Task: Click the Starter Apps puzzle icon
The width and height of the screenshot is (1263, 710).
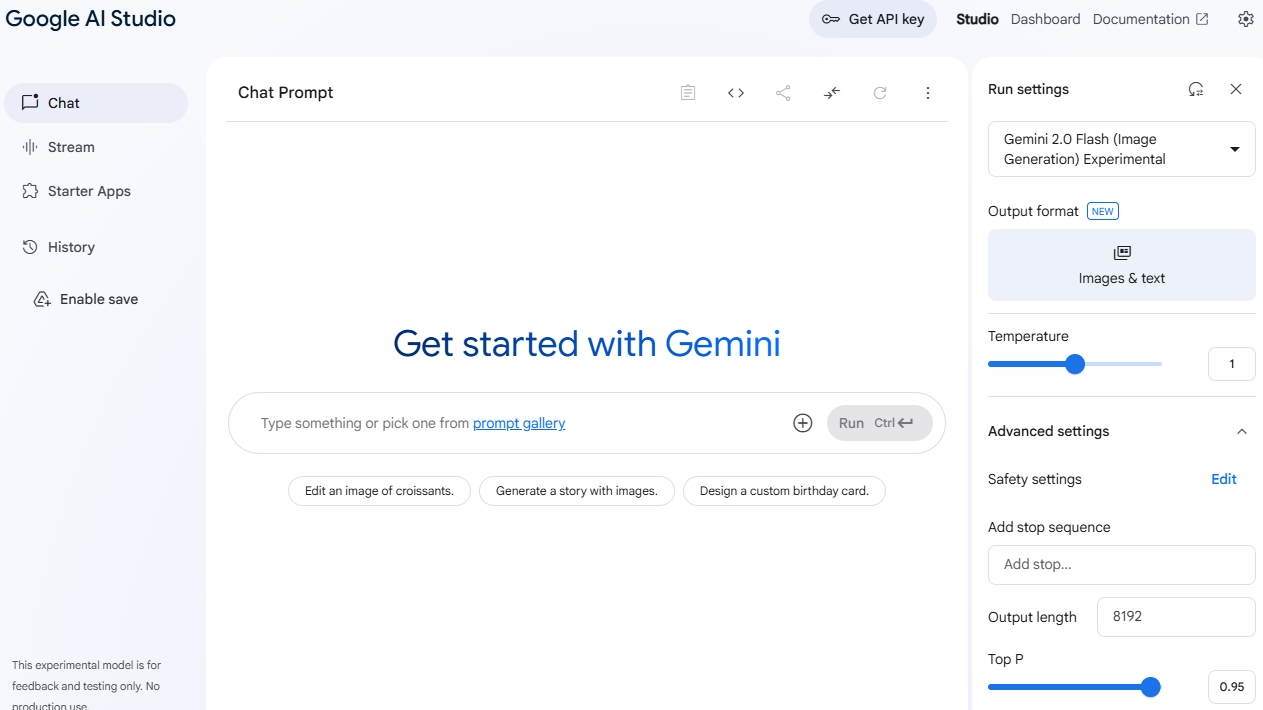Action: [x=30, y=191]
